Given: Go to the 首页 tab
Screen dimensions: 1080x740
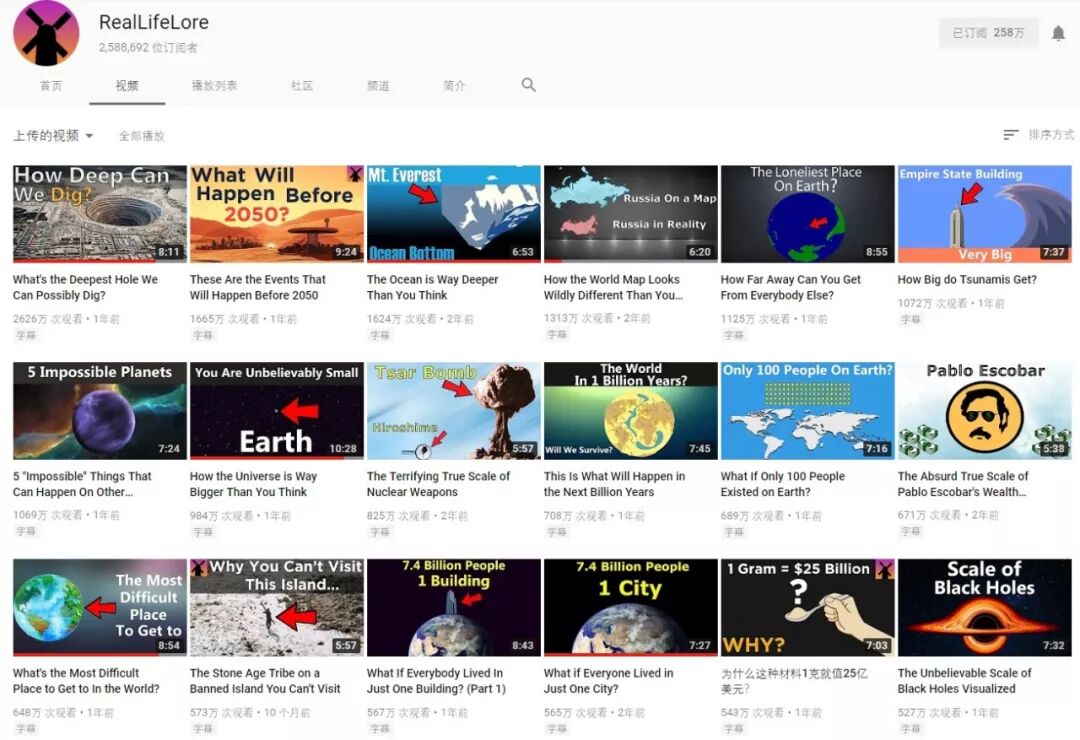Looking at the screenshot, I should [51, 86].
